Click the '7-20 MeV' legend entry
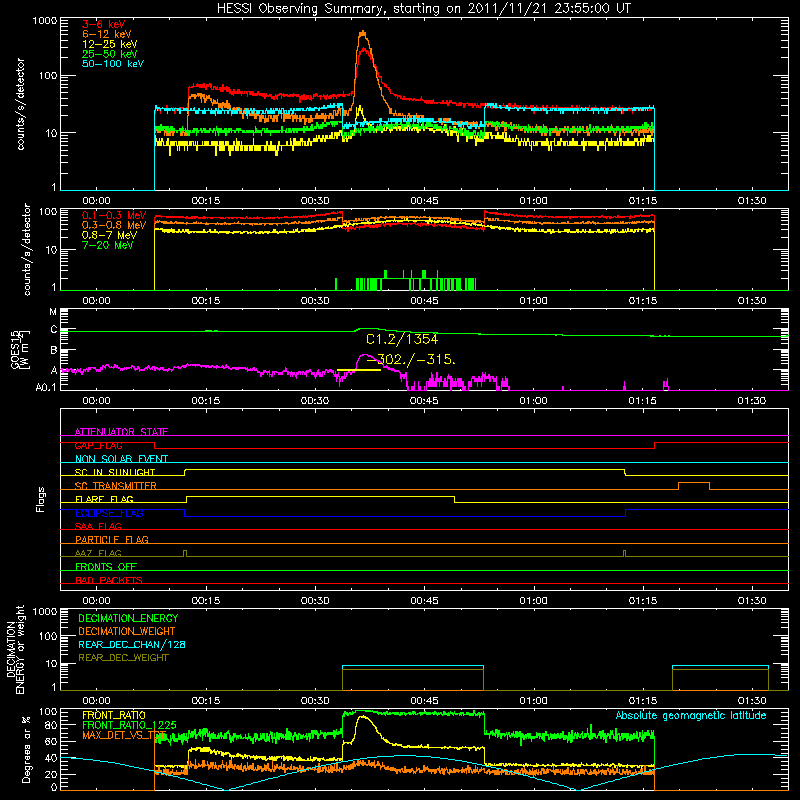The height and width of the screenshot is (800, 800). point(108,245)
